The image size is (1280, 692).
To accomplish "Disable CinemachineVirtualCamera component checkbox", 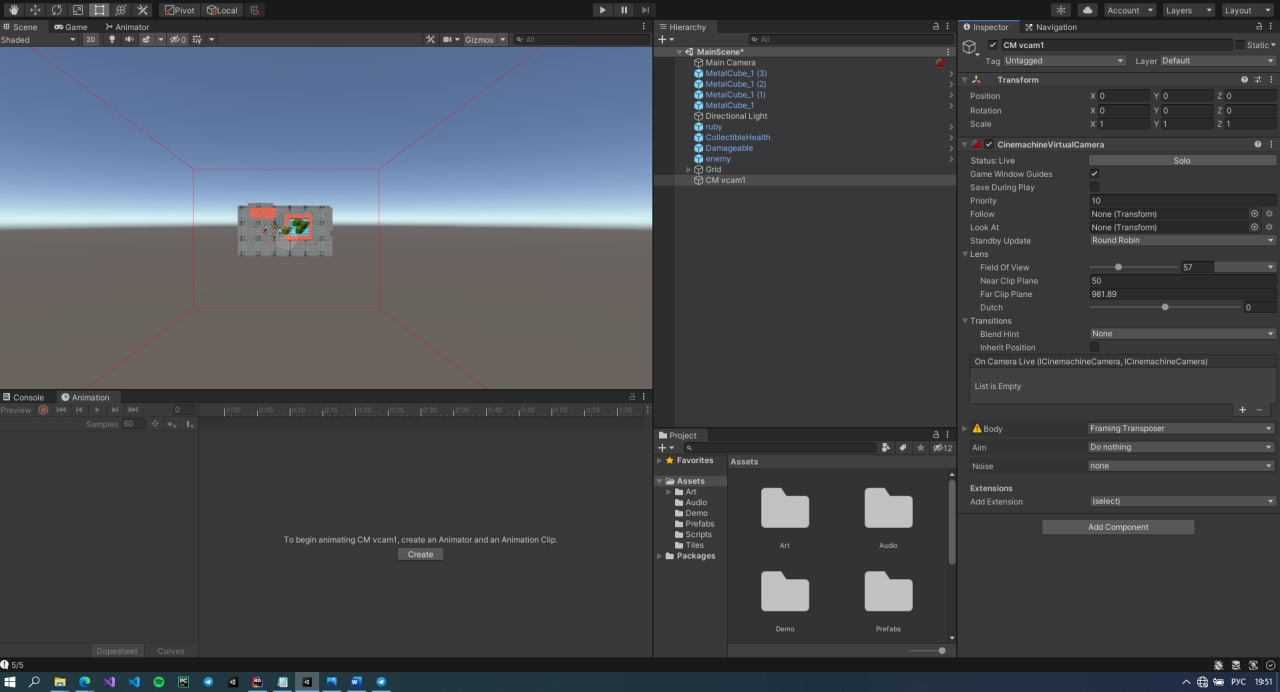I will pyautogui.click(x=989, y=144).
